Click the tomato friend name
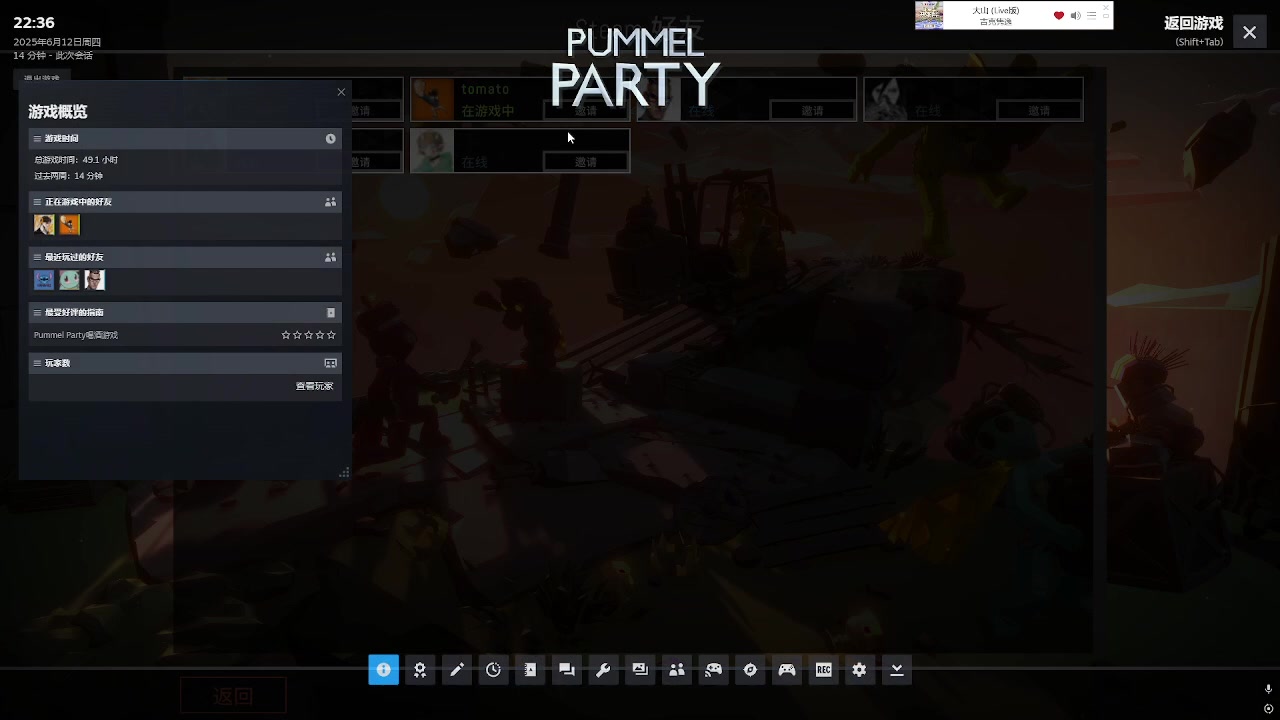 485,90
